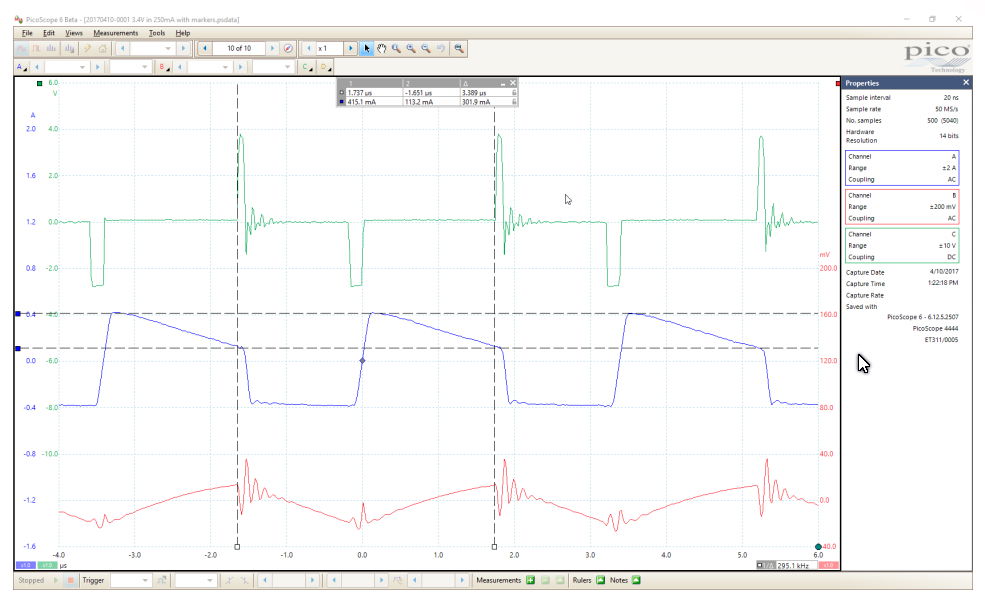Select the pointer selection tool

pyautogui.click(x=367, y=48)
